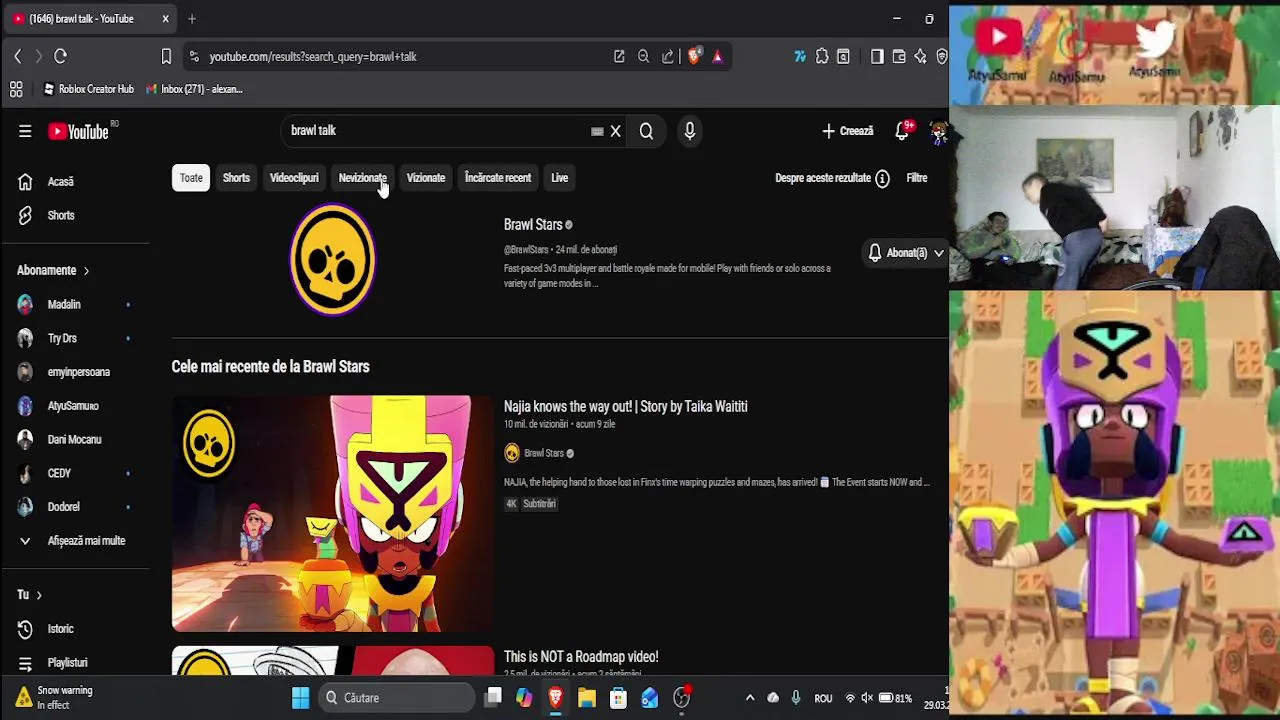Click the info icon beside Despre aceste rezultate
This screenshot has height=720, width=1280.
click(882, 178)
